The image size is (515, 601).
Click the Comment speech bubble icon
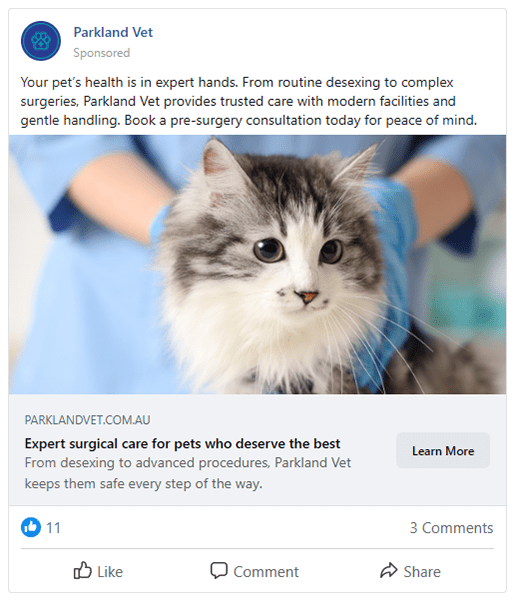(x=219, y=570)
